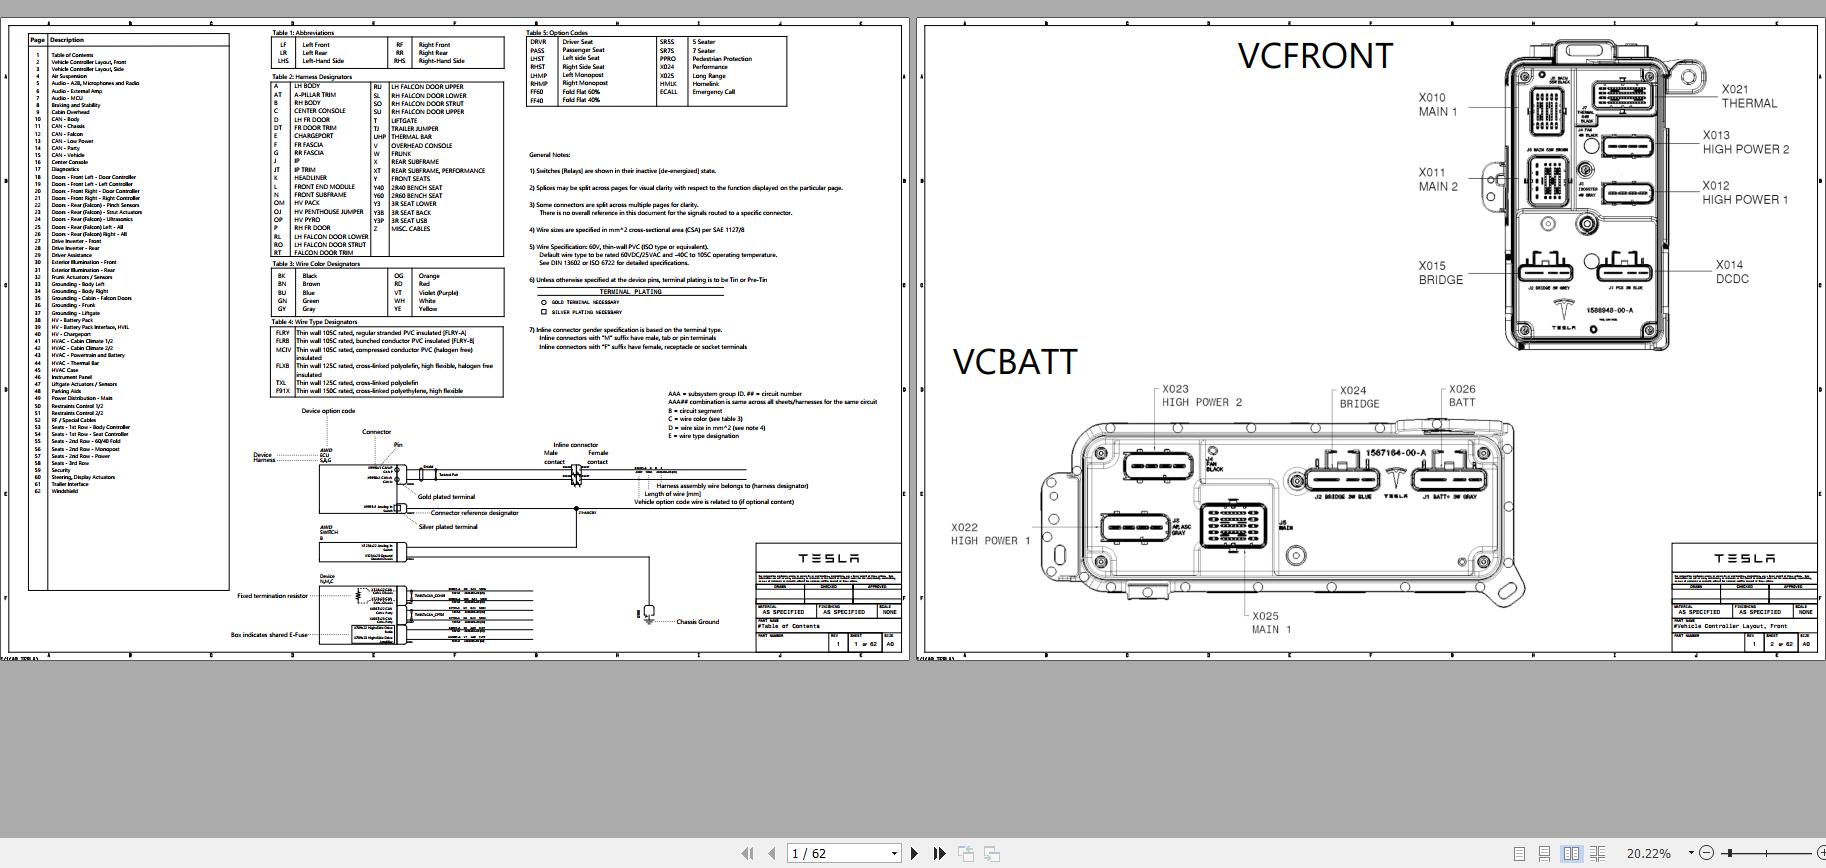
Task: Click the zoom slider track
Action: click(1767, 853)
